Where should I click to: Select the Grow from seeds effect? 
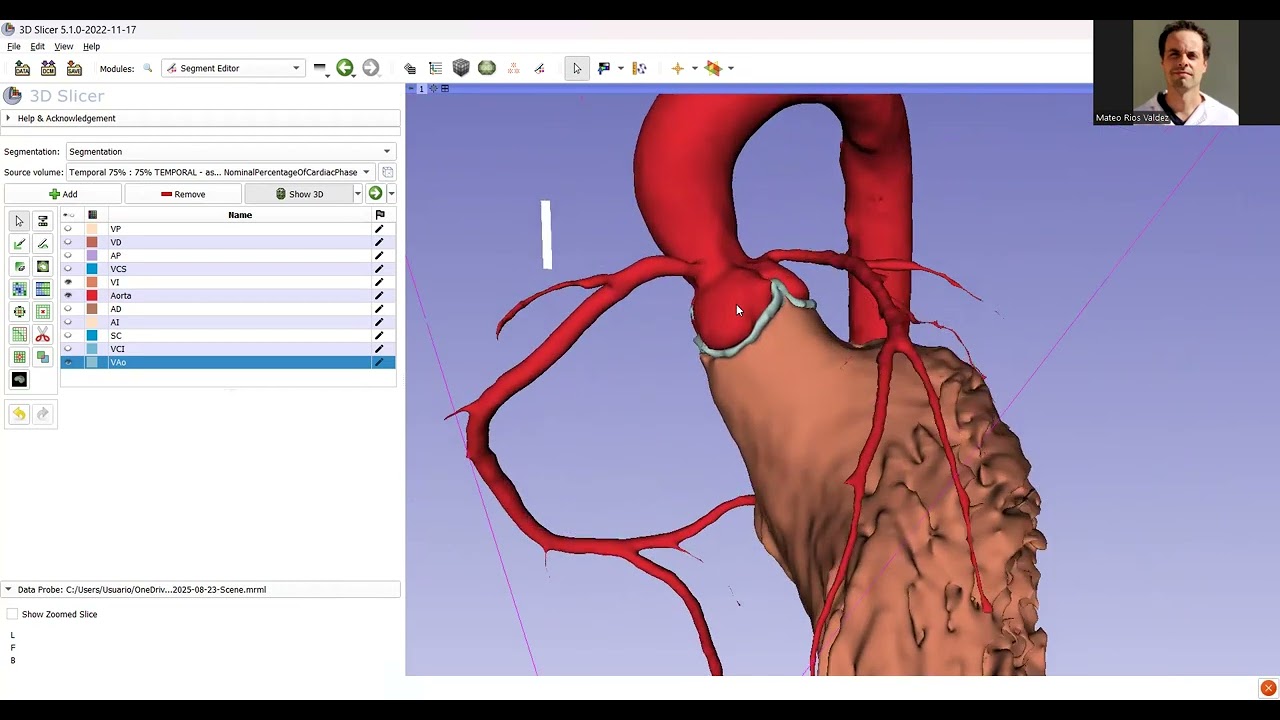click(x=19, y=289)
